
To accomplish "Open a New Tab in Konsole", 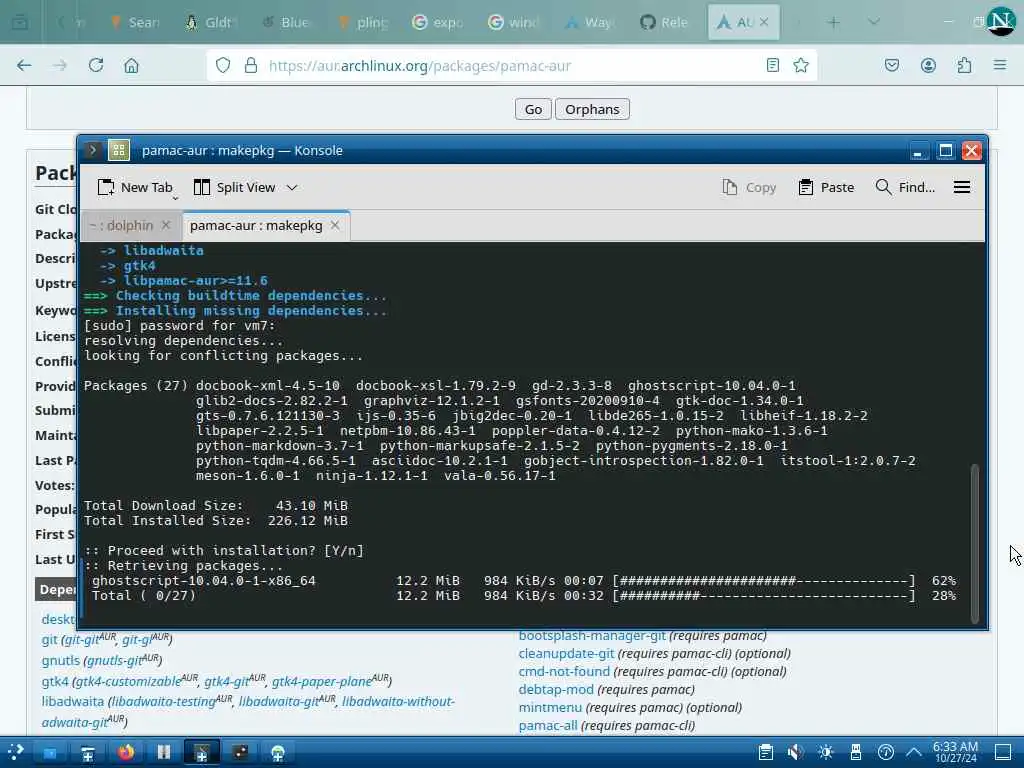I will tap(135, 187).
